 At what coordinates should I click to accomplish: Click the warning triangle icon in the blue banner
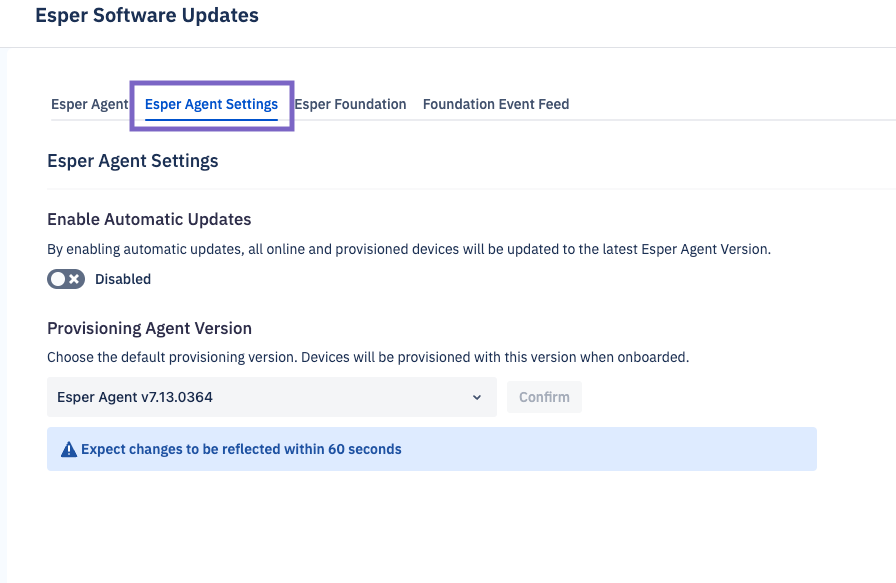68,448
